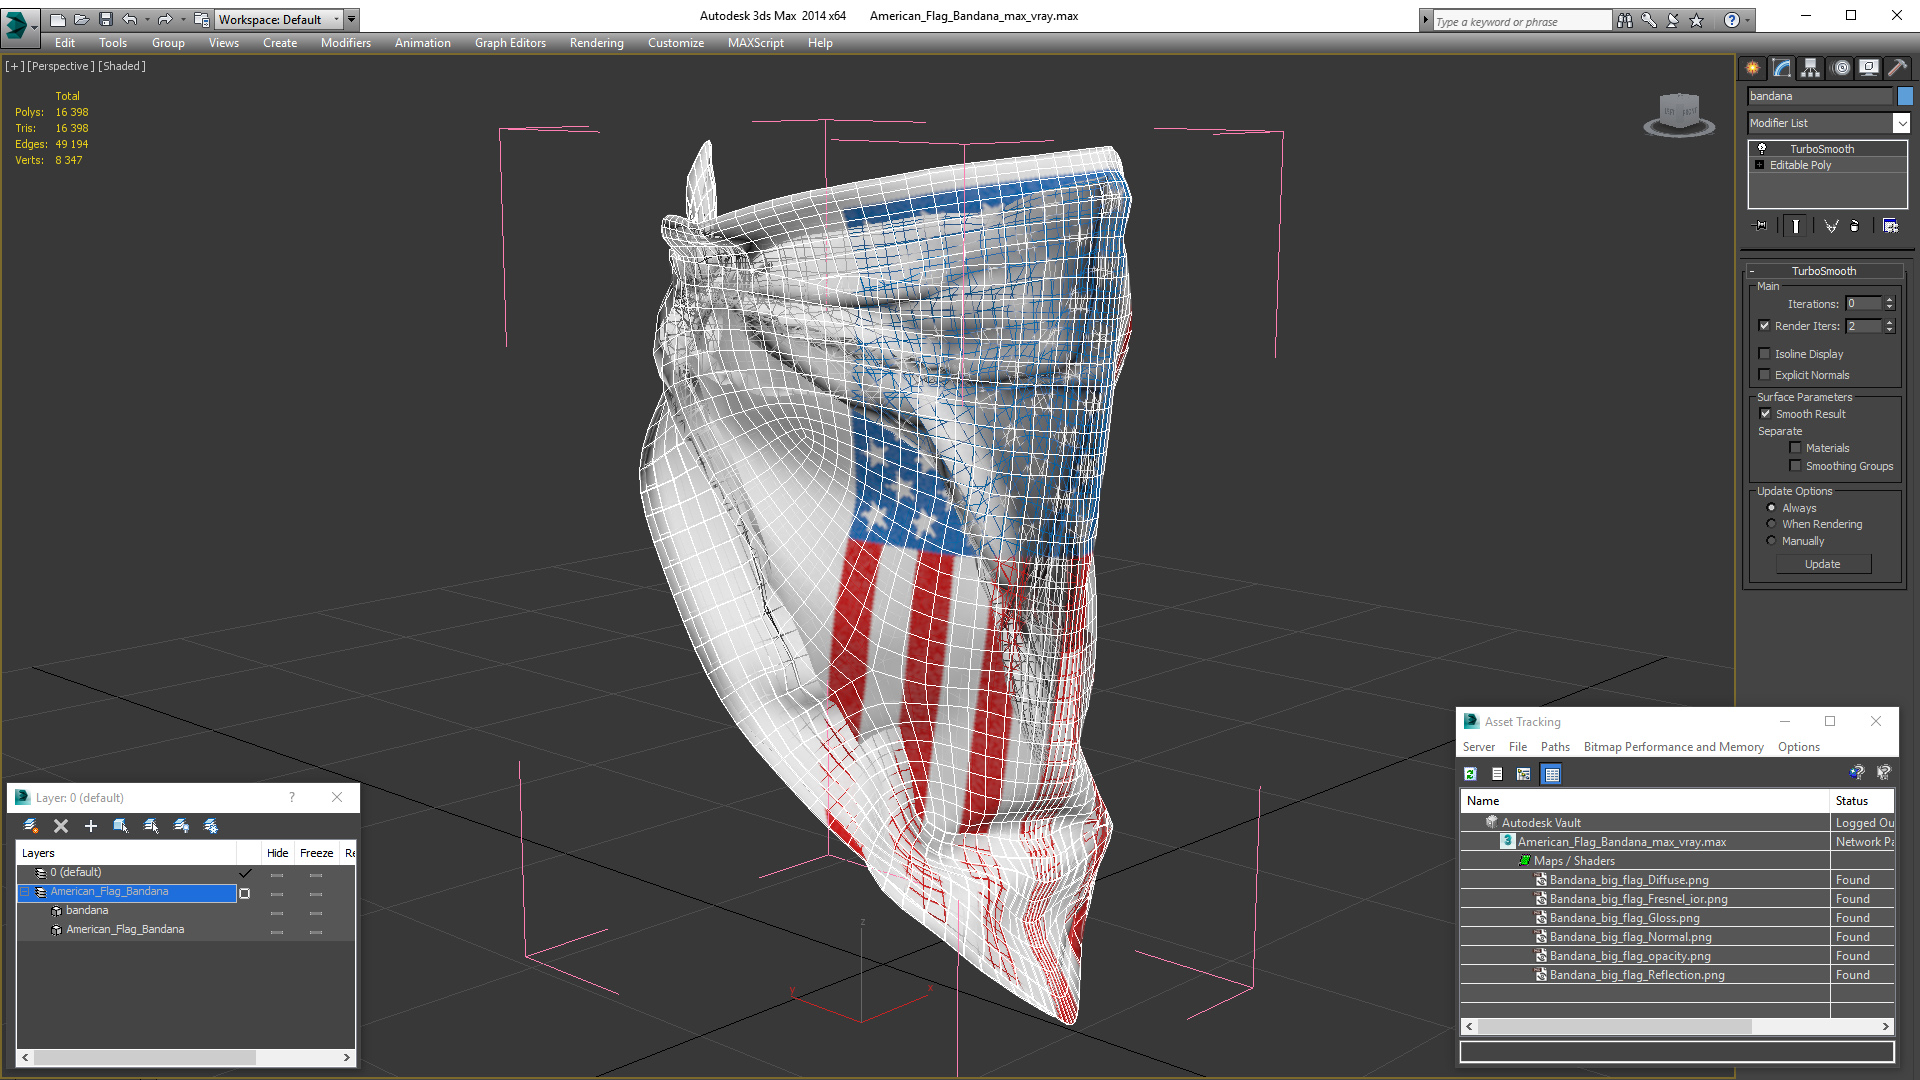Open the MAXScript menu
Screen dimensions: 1920x1080
755,43
